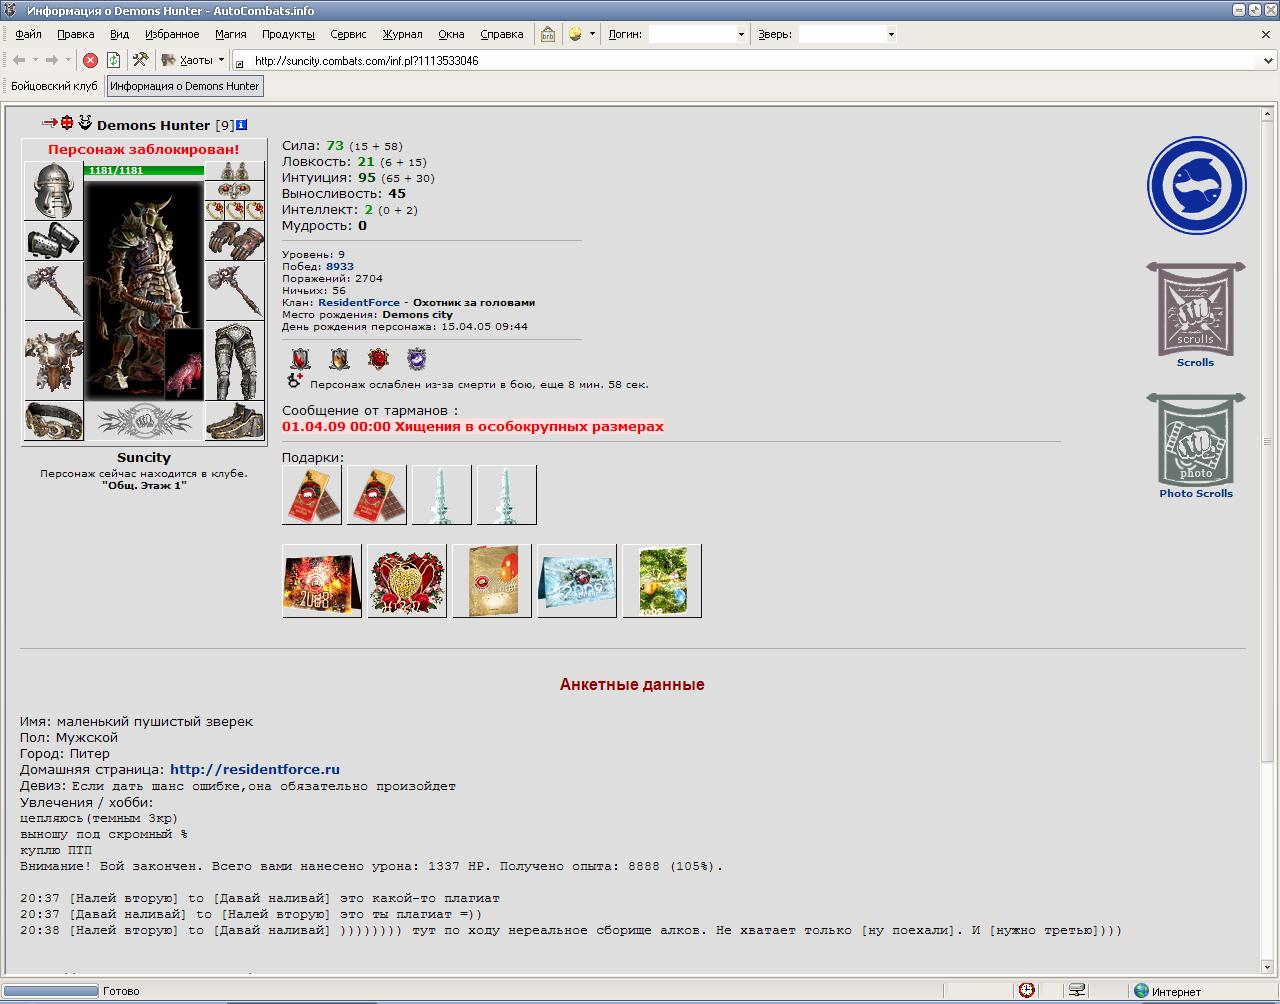Open the 2008 fireworks greeting card
The width and height of the screenshot is (1280, 1004).
[322, 581]
